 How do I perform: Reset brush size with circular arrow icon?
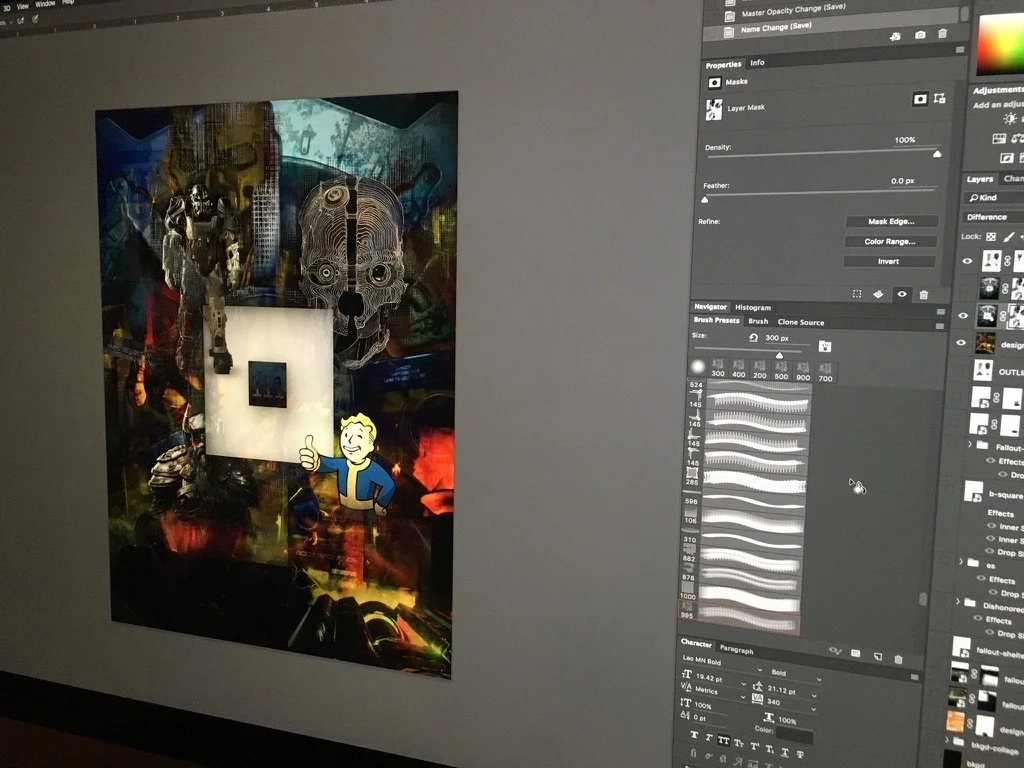click(x=753, y=338)
